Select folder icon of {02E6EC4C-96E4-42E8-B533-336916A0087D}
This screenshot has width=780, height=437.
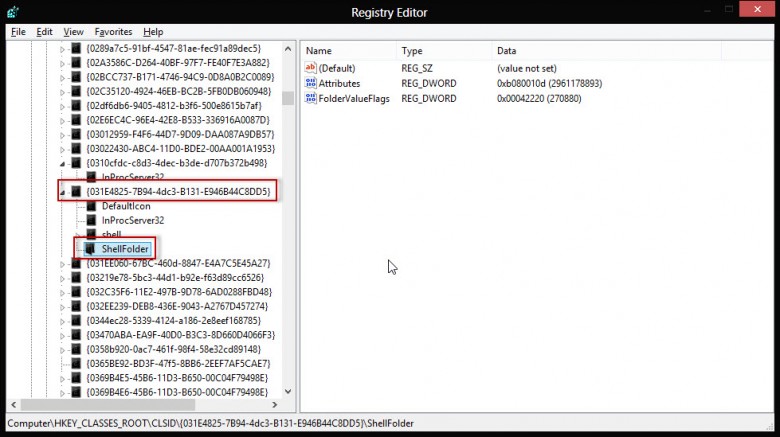(x=76, y=120)
